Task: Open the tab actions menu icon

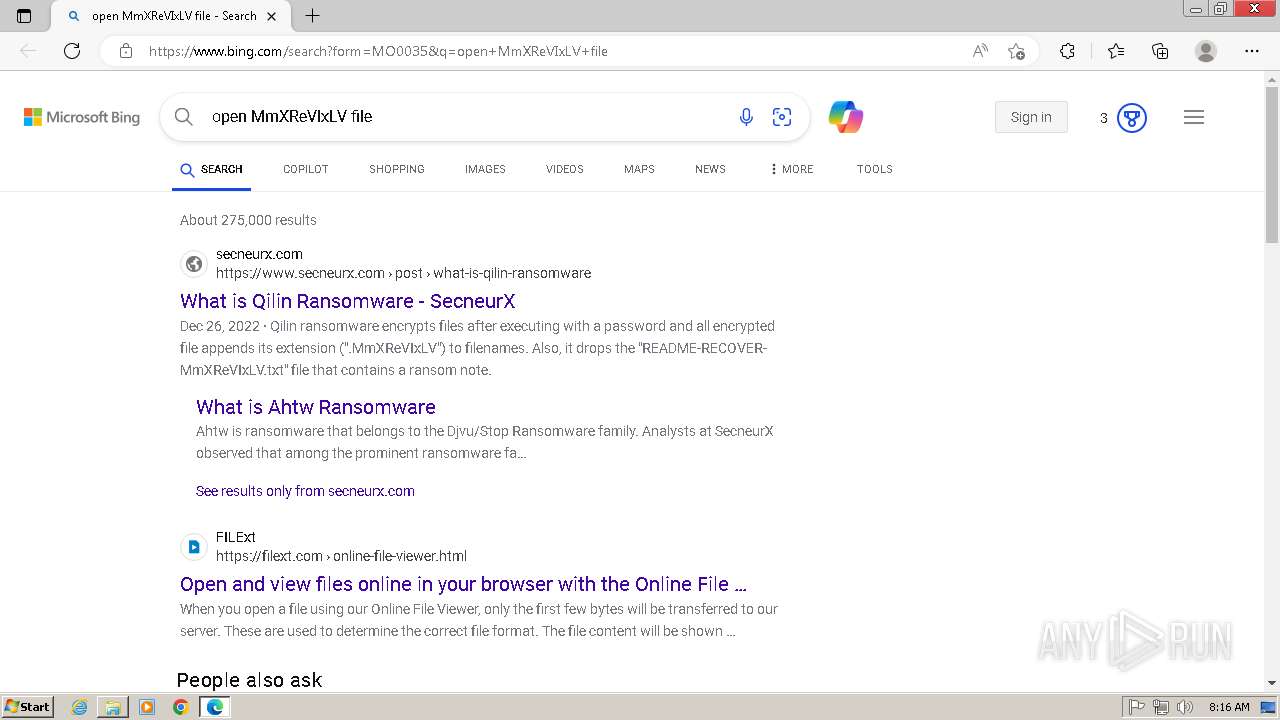Action: 24,16
